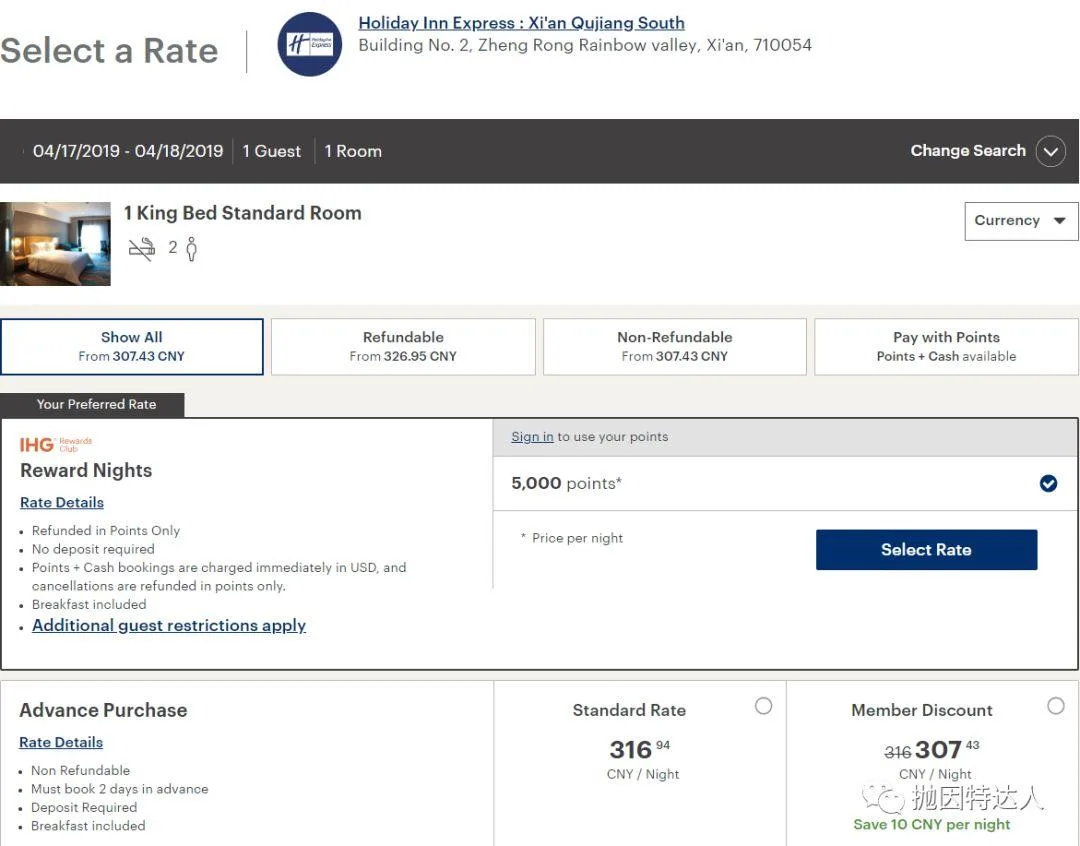Open Rate Details under Reward Nights
Screen dimensions: 1080x846
[x=62, y=502]
